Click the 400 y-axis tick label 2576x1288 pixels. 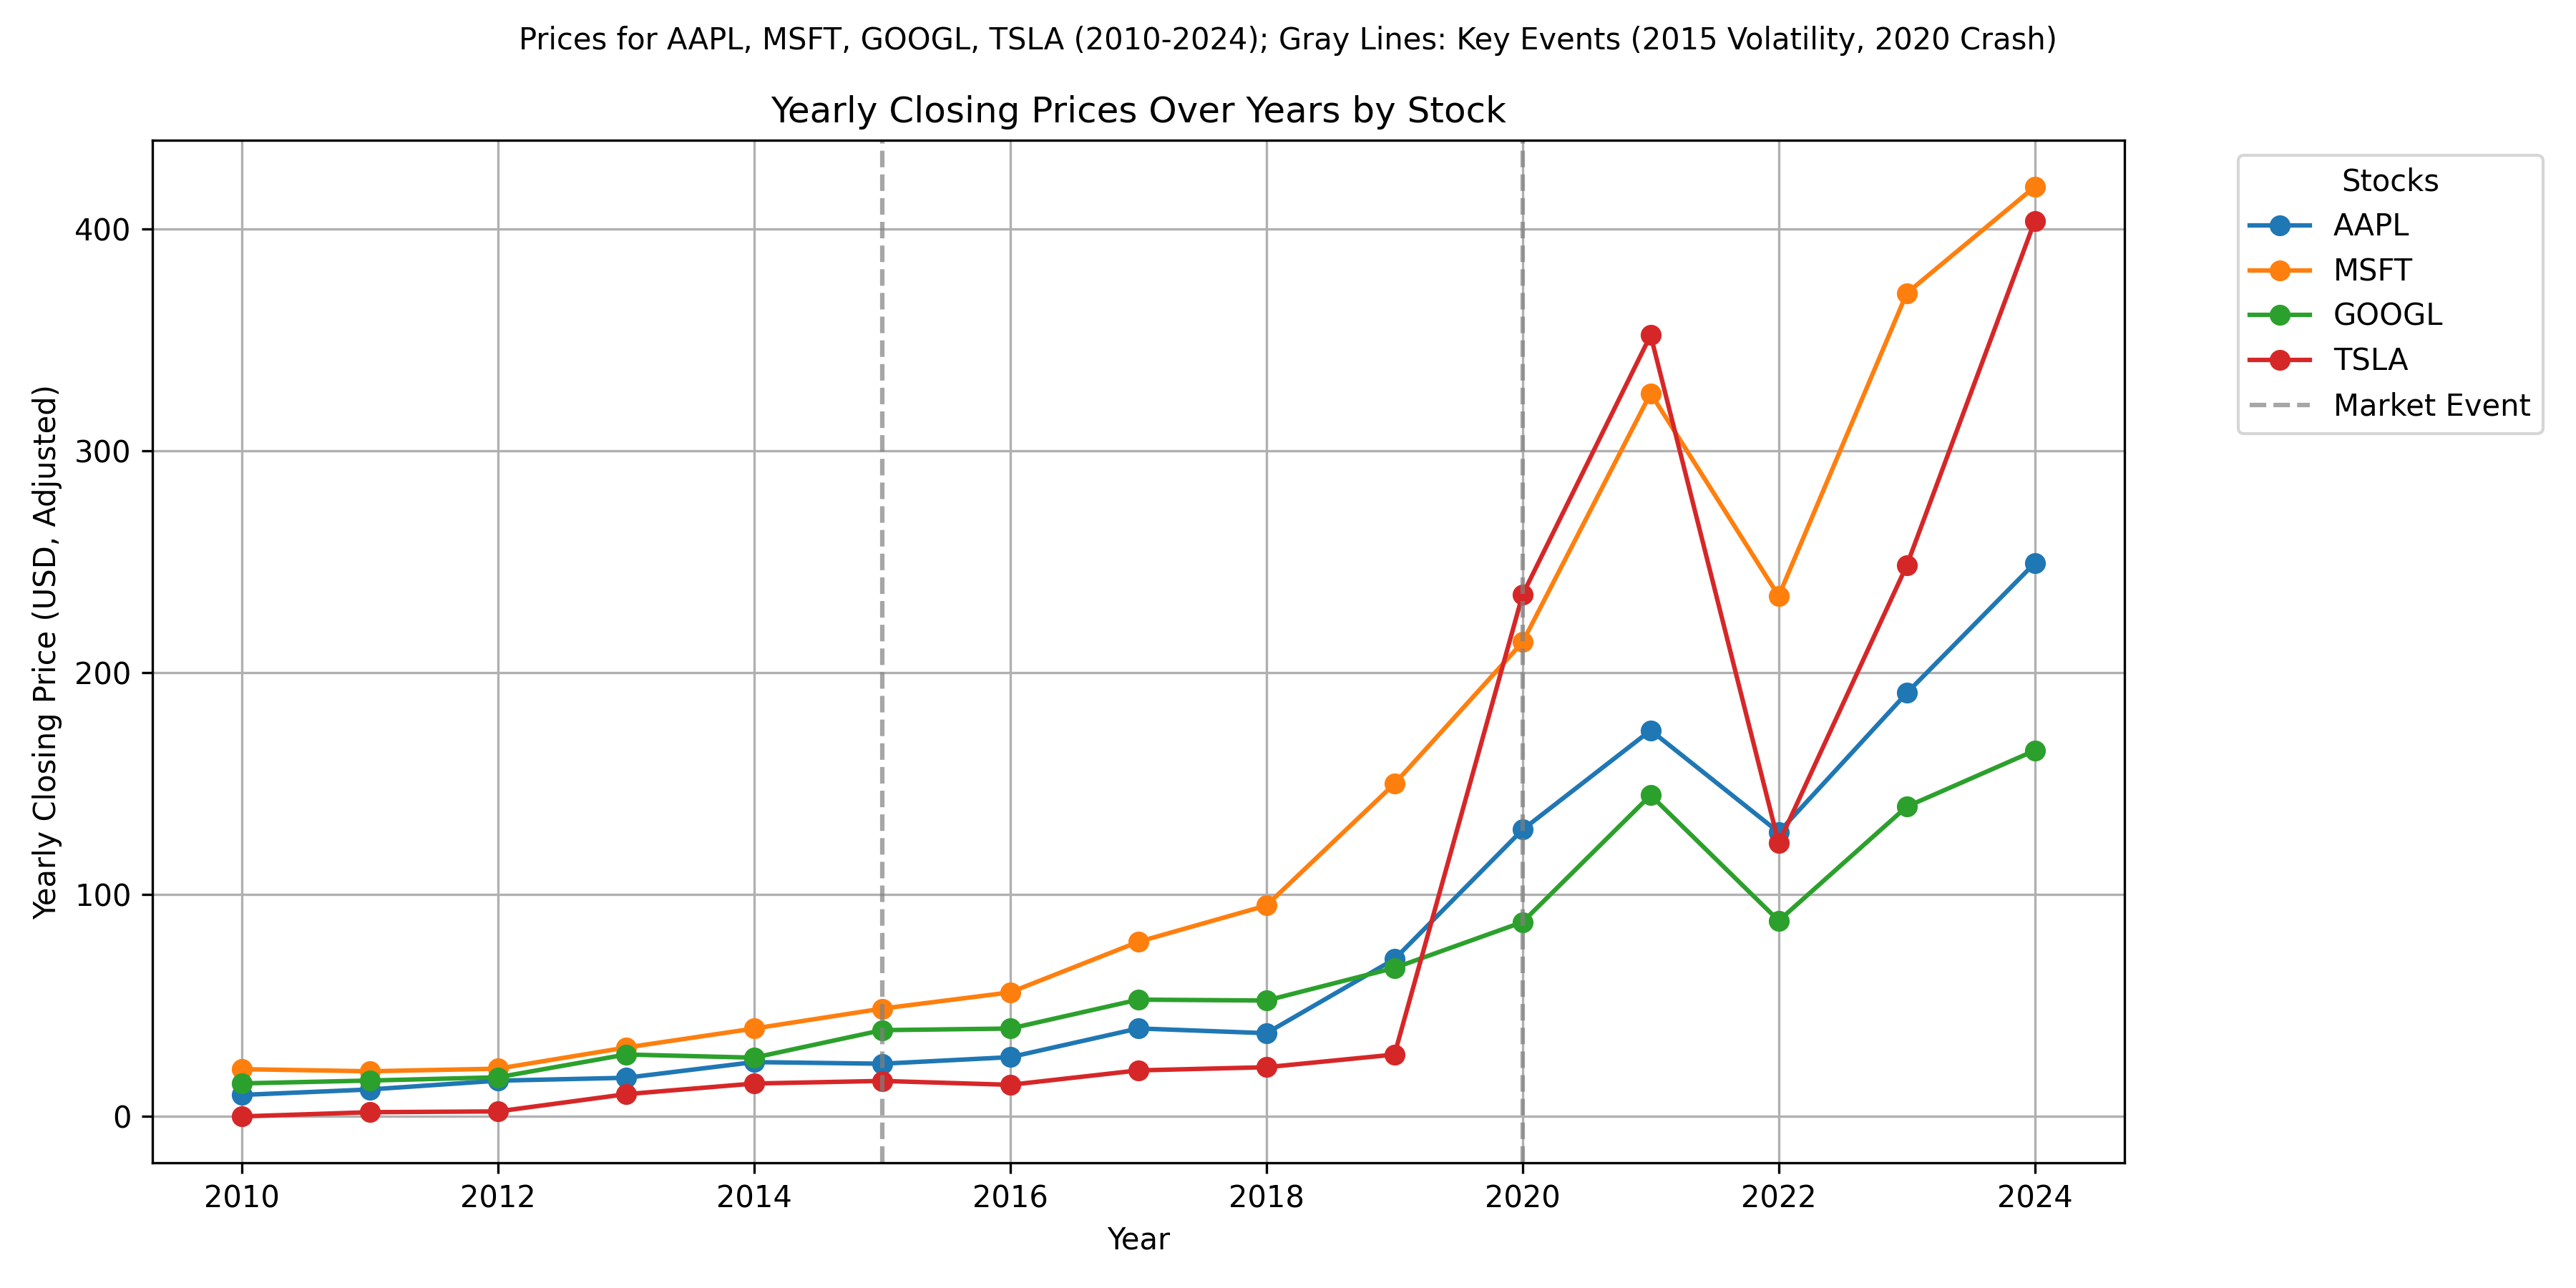pyautogui.click(x=103, y=230)
